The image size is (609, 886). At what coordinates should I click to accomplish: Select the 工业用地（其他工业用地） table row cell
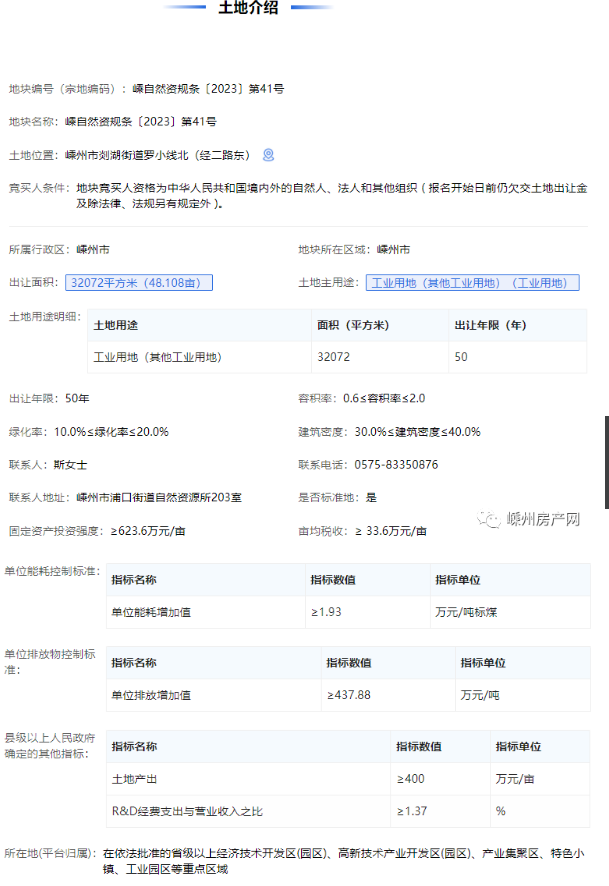157,357
